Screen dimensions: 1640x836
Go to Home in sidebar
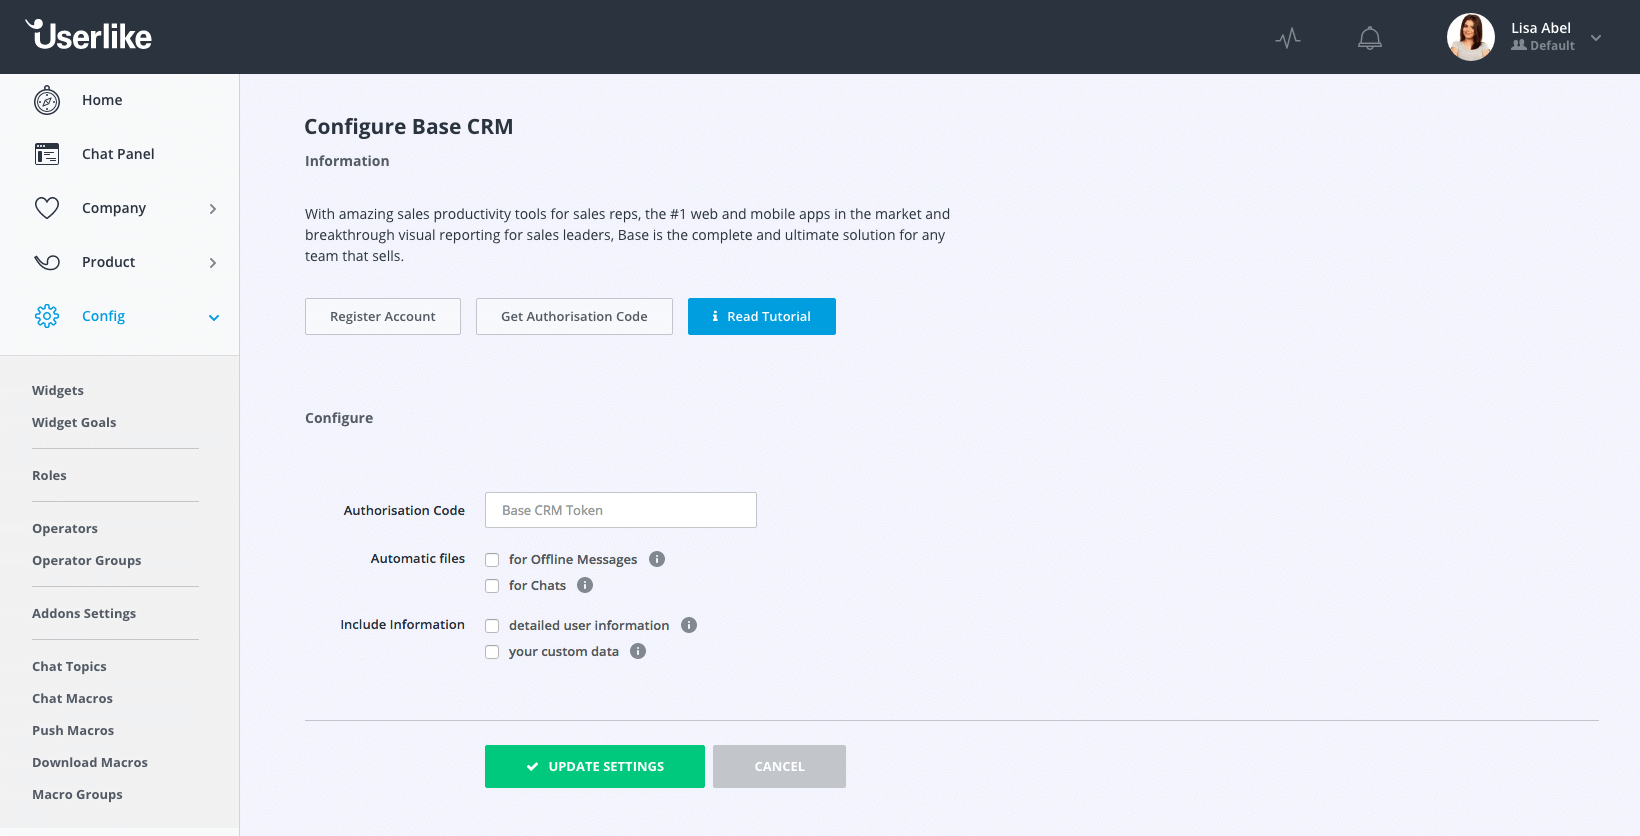[102, 100]
